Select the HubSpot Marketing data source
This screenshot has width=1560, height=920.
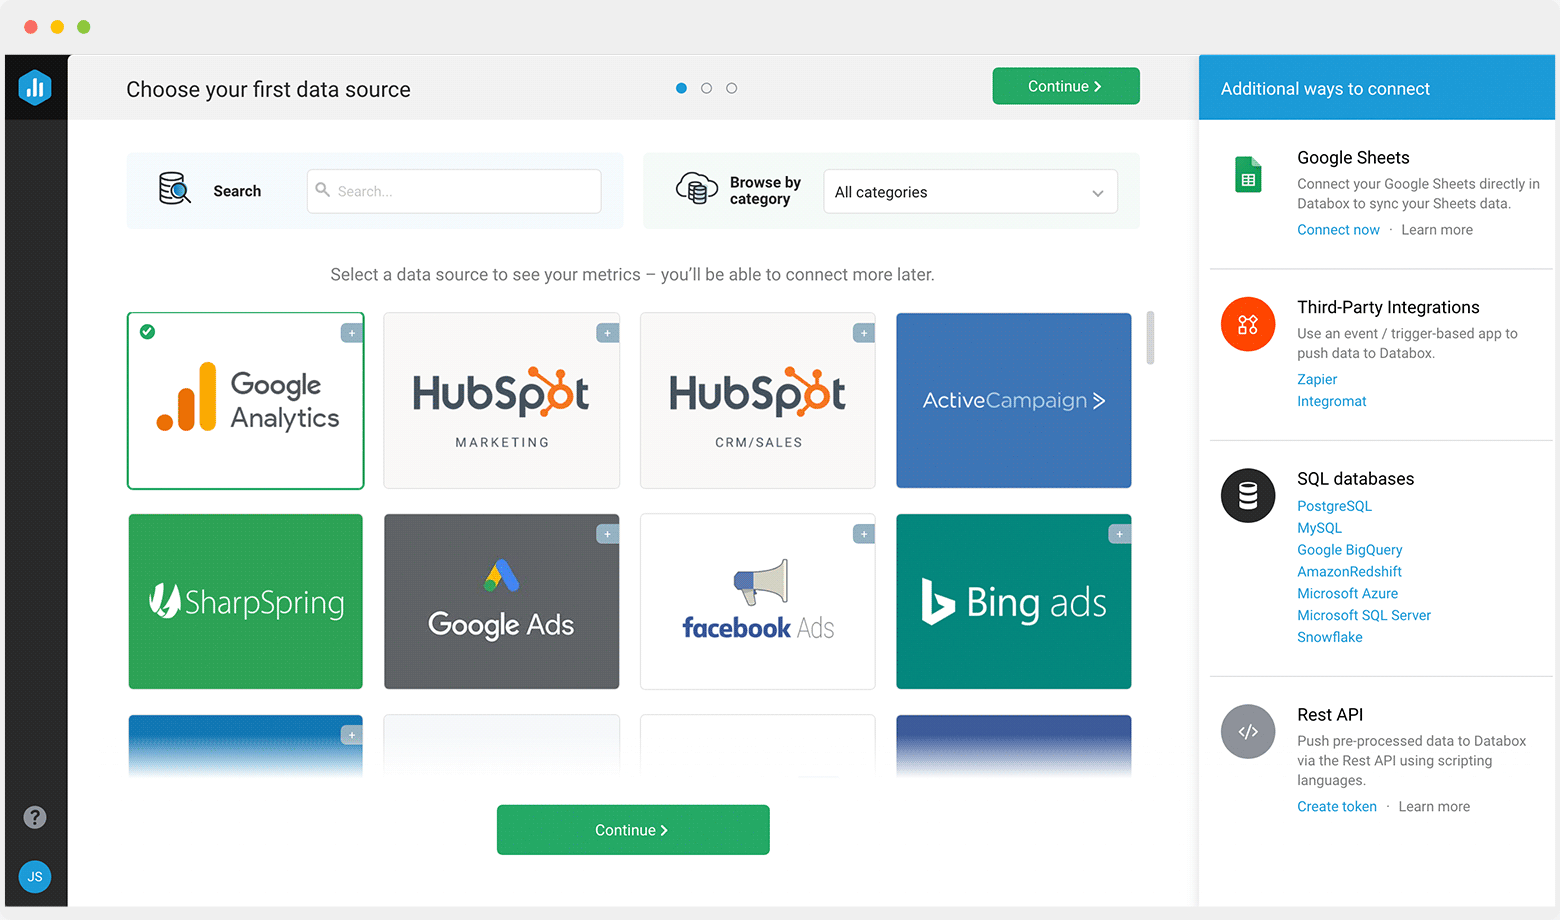[x=502, y=401]
